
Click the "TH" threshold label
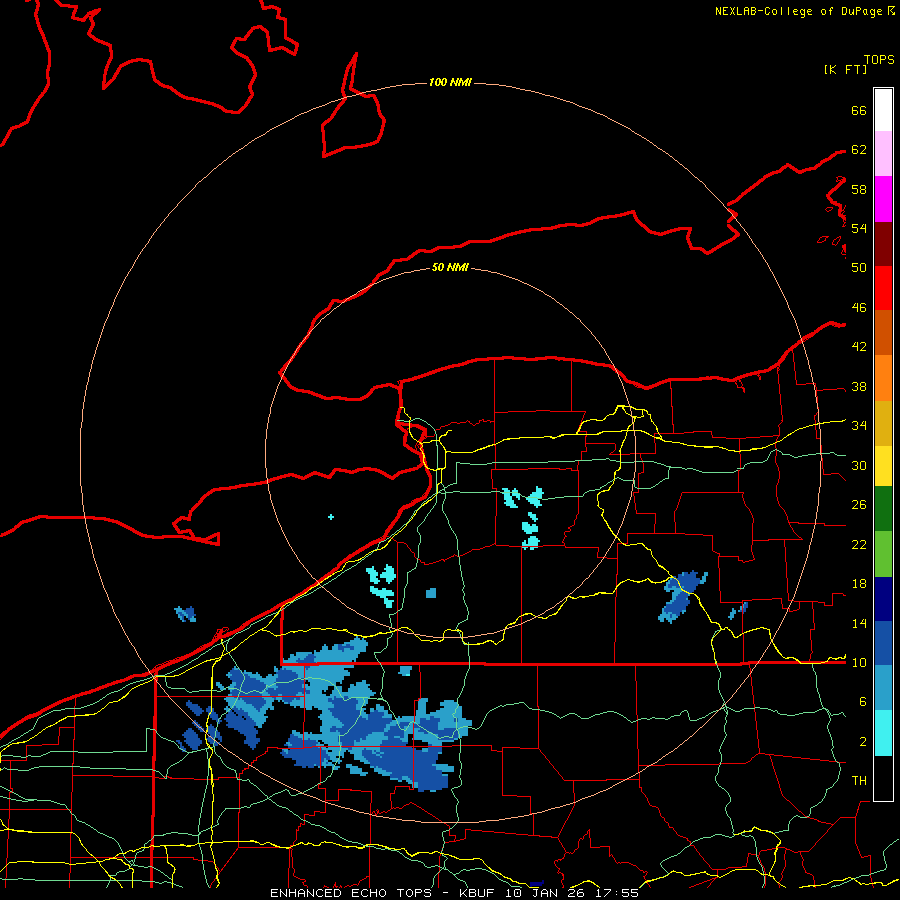click(x=859, y=781)
